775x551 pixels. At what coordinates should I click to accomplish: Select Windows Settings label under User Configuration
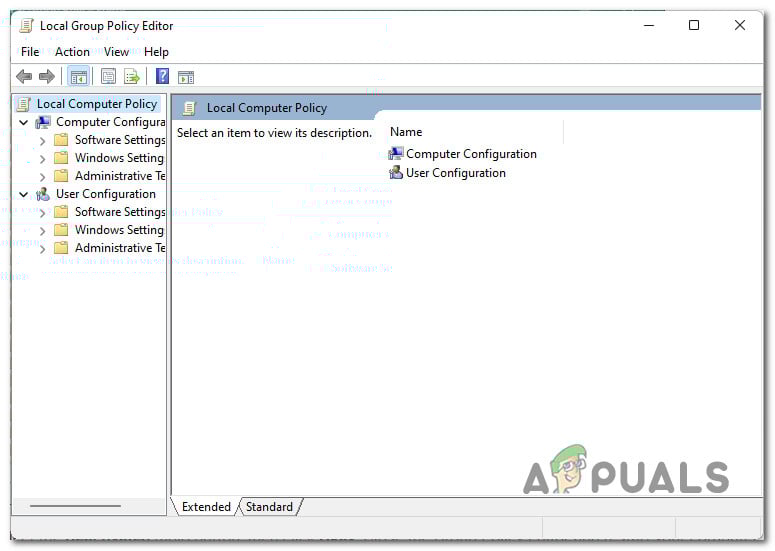(x=120, y=230)
